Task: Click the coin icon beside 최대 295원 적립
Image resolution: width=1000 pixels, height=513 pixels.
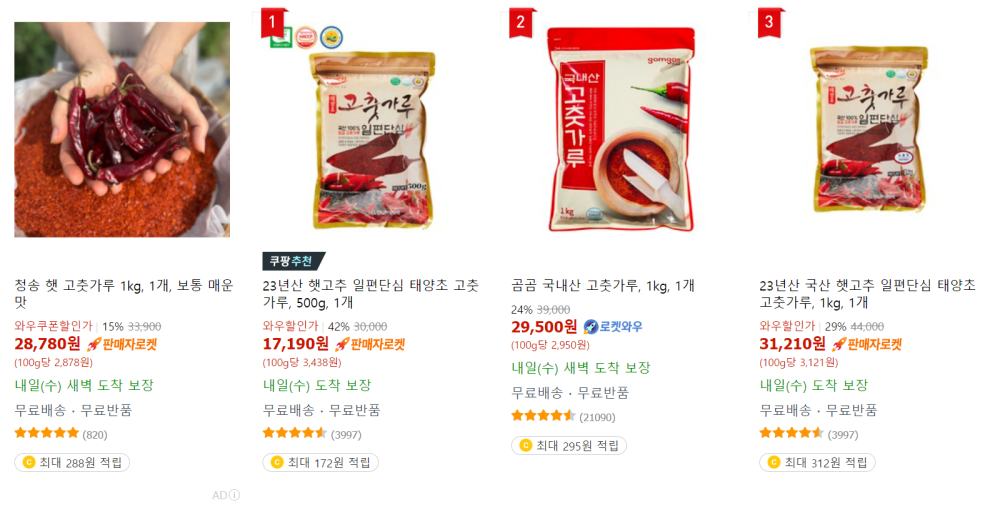Action: (x=526, y=445)
